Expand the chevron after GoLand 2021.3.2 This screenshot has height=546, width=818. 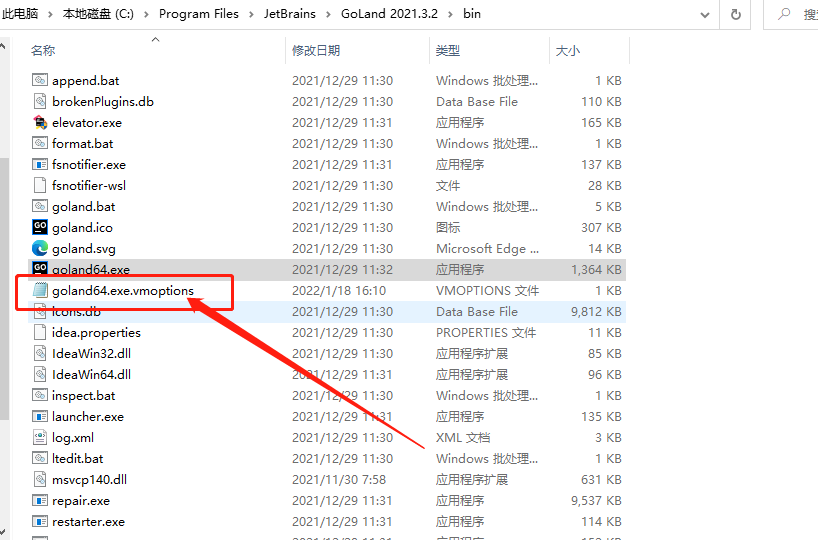pos(450,14)
